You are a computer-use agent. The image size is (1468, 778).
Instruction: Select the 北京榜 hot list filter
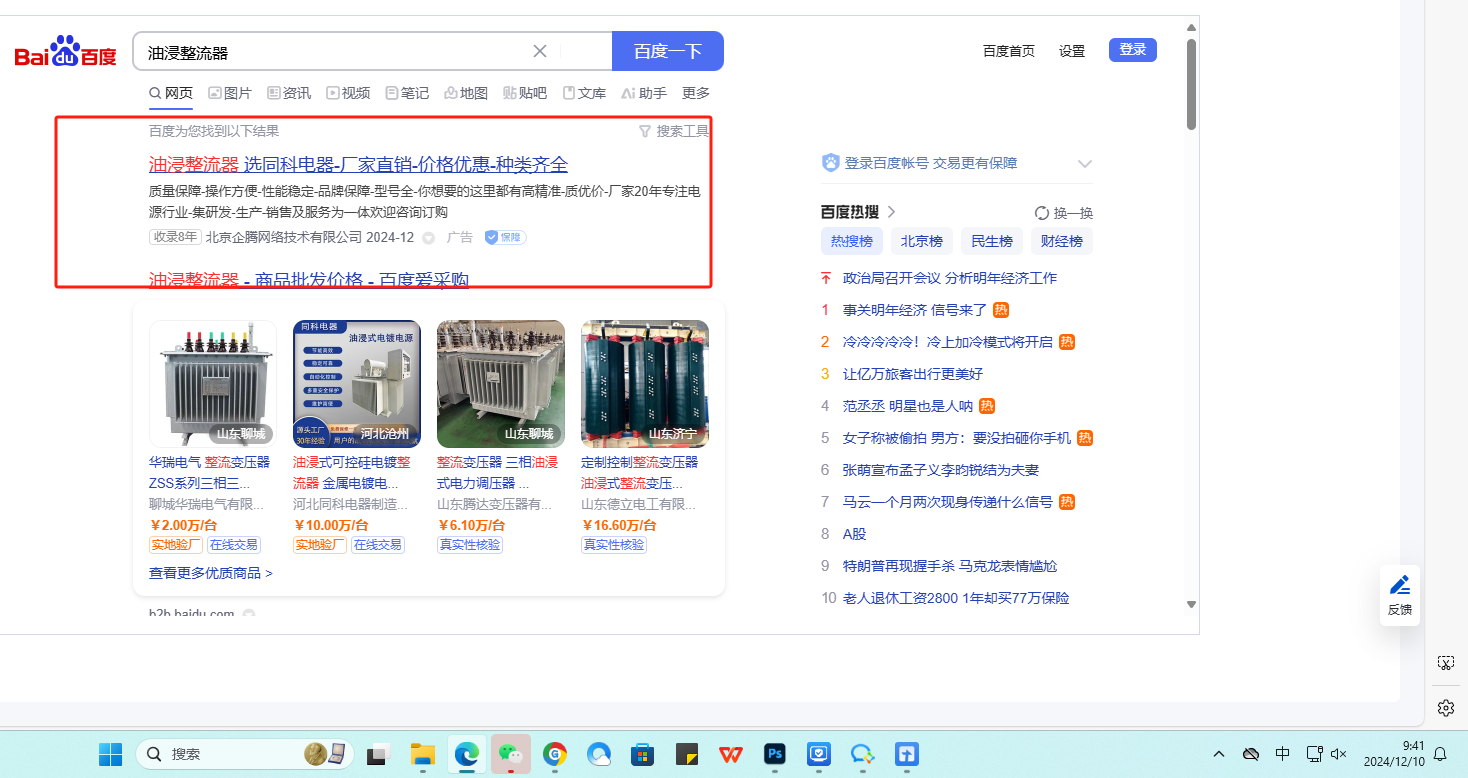click(x=921, y=241)
